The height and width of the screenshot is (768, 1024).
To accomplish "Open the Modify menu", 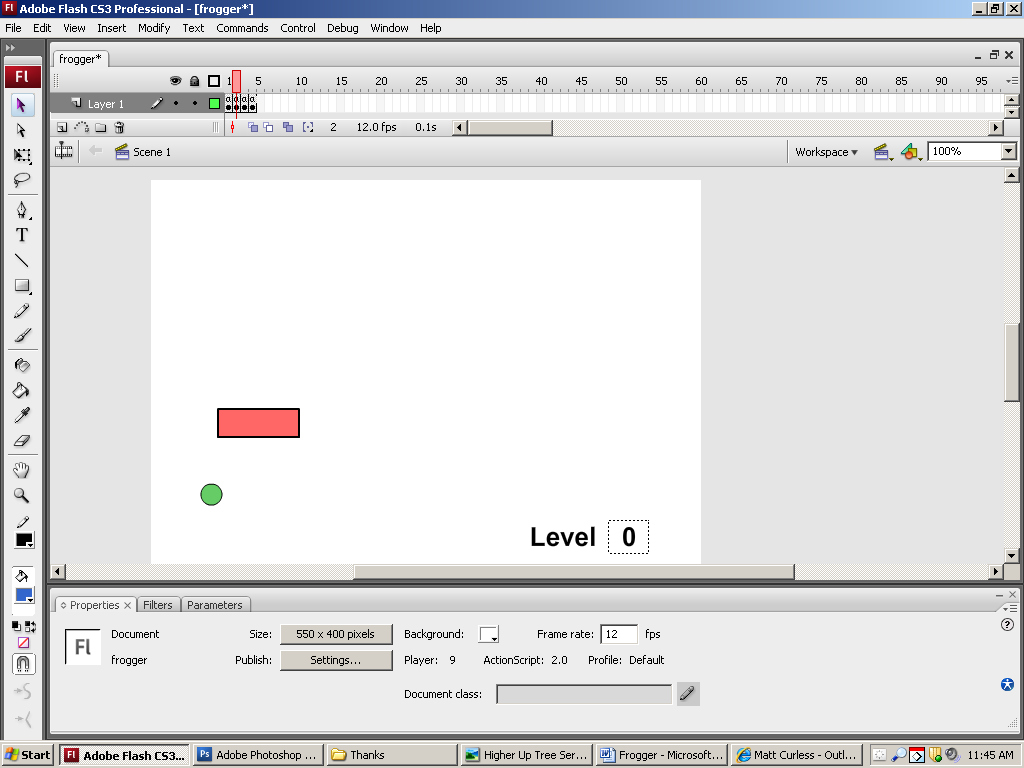I will [x=154, y=28].
